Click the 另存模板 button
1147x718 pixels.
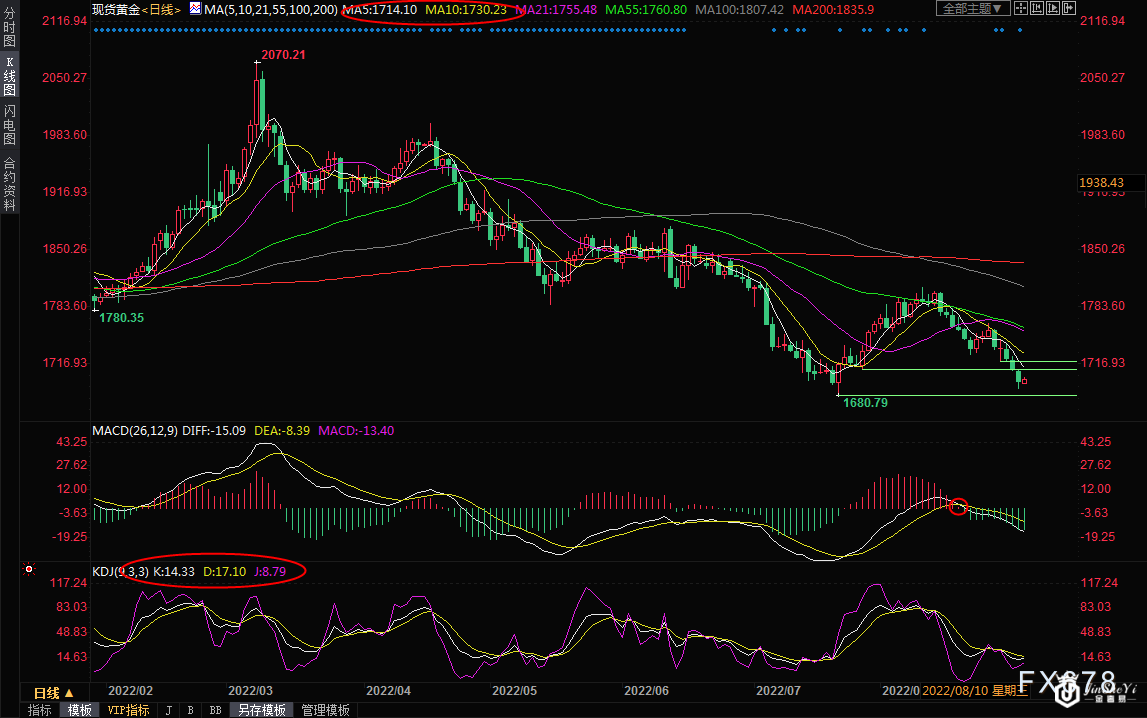[262, 710]
